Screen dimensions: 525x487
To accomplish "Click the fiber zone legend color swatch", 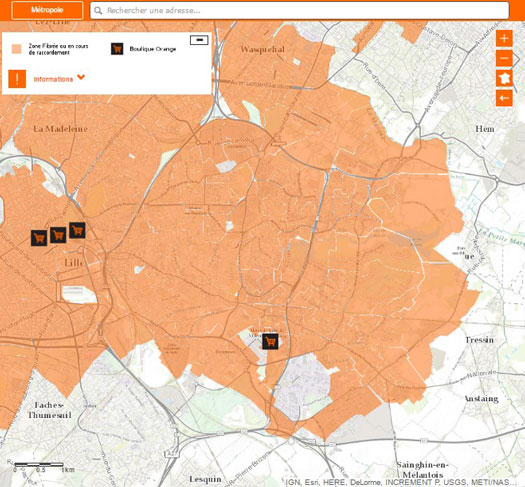I will click(16, 49).
